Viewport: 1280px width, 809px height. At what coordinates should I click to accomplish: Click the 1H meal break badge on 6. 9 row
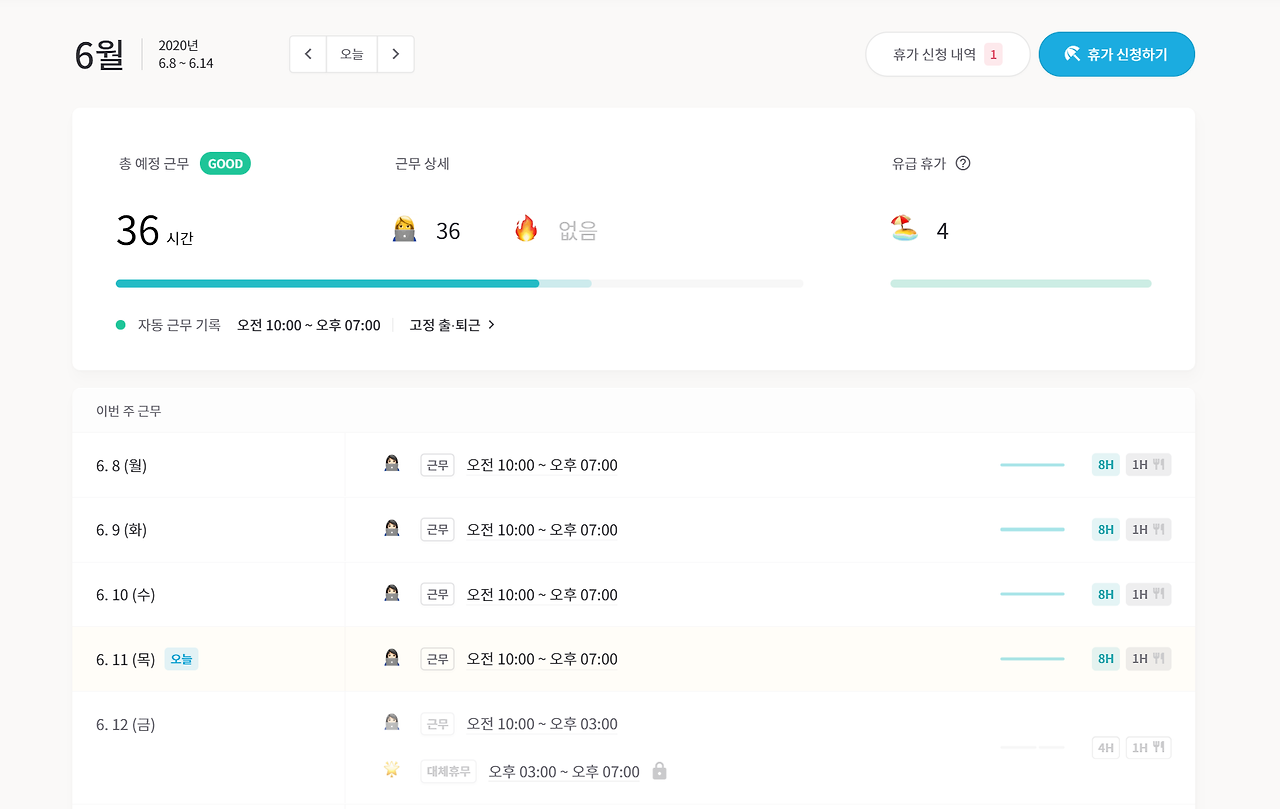(1148, 530)
